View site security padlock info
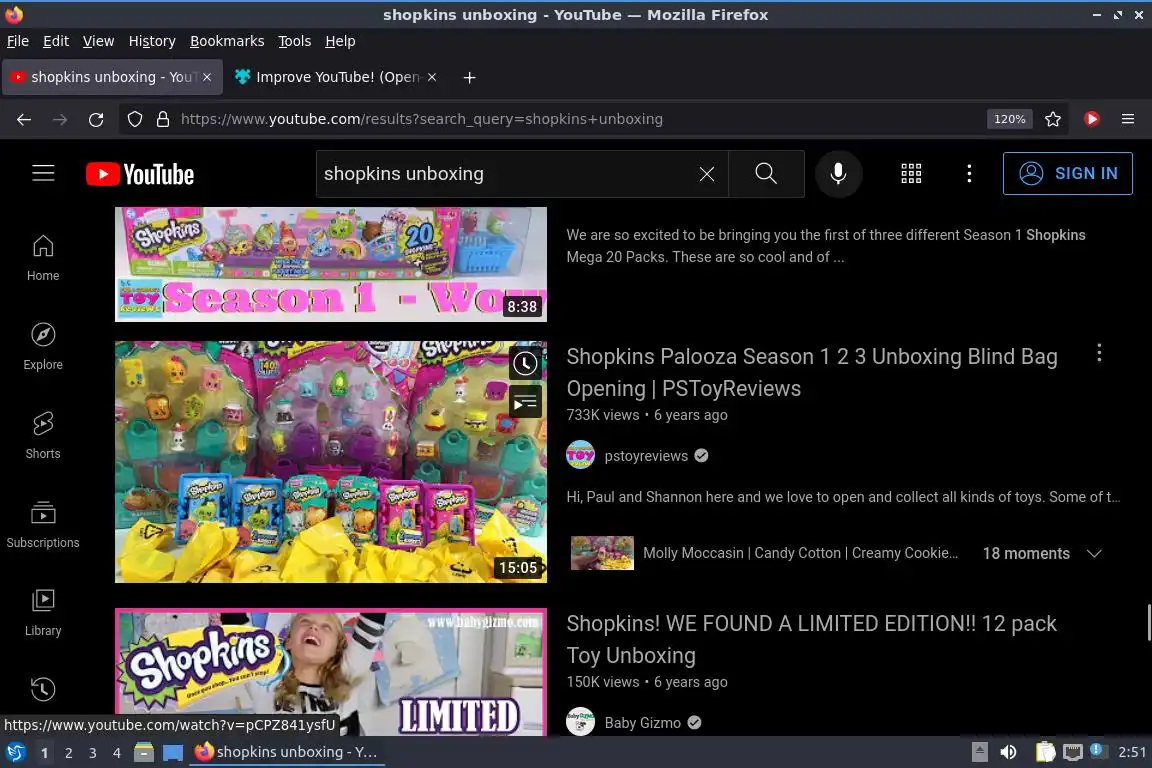The image size is (1152, 768). pyautogui.click(x=163, y=119)
